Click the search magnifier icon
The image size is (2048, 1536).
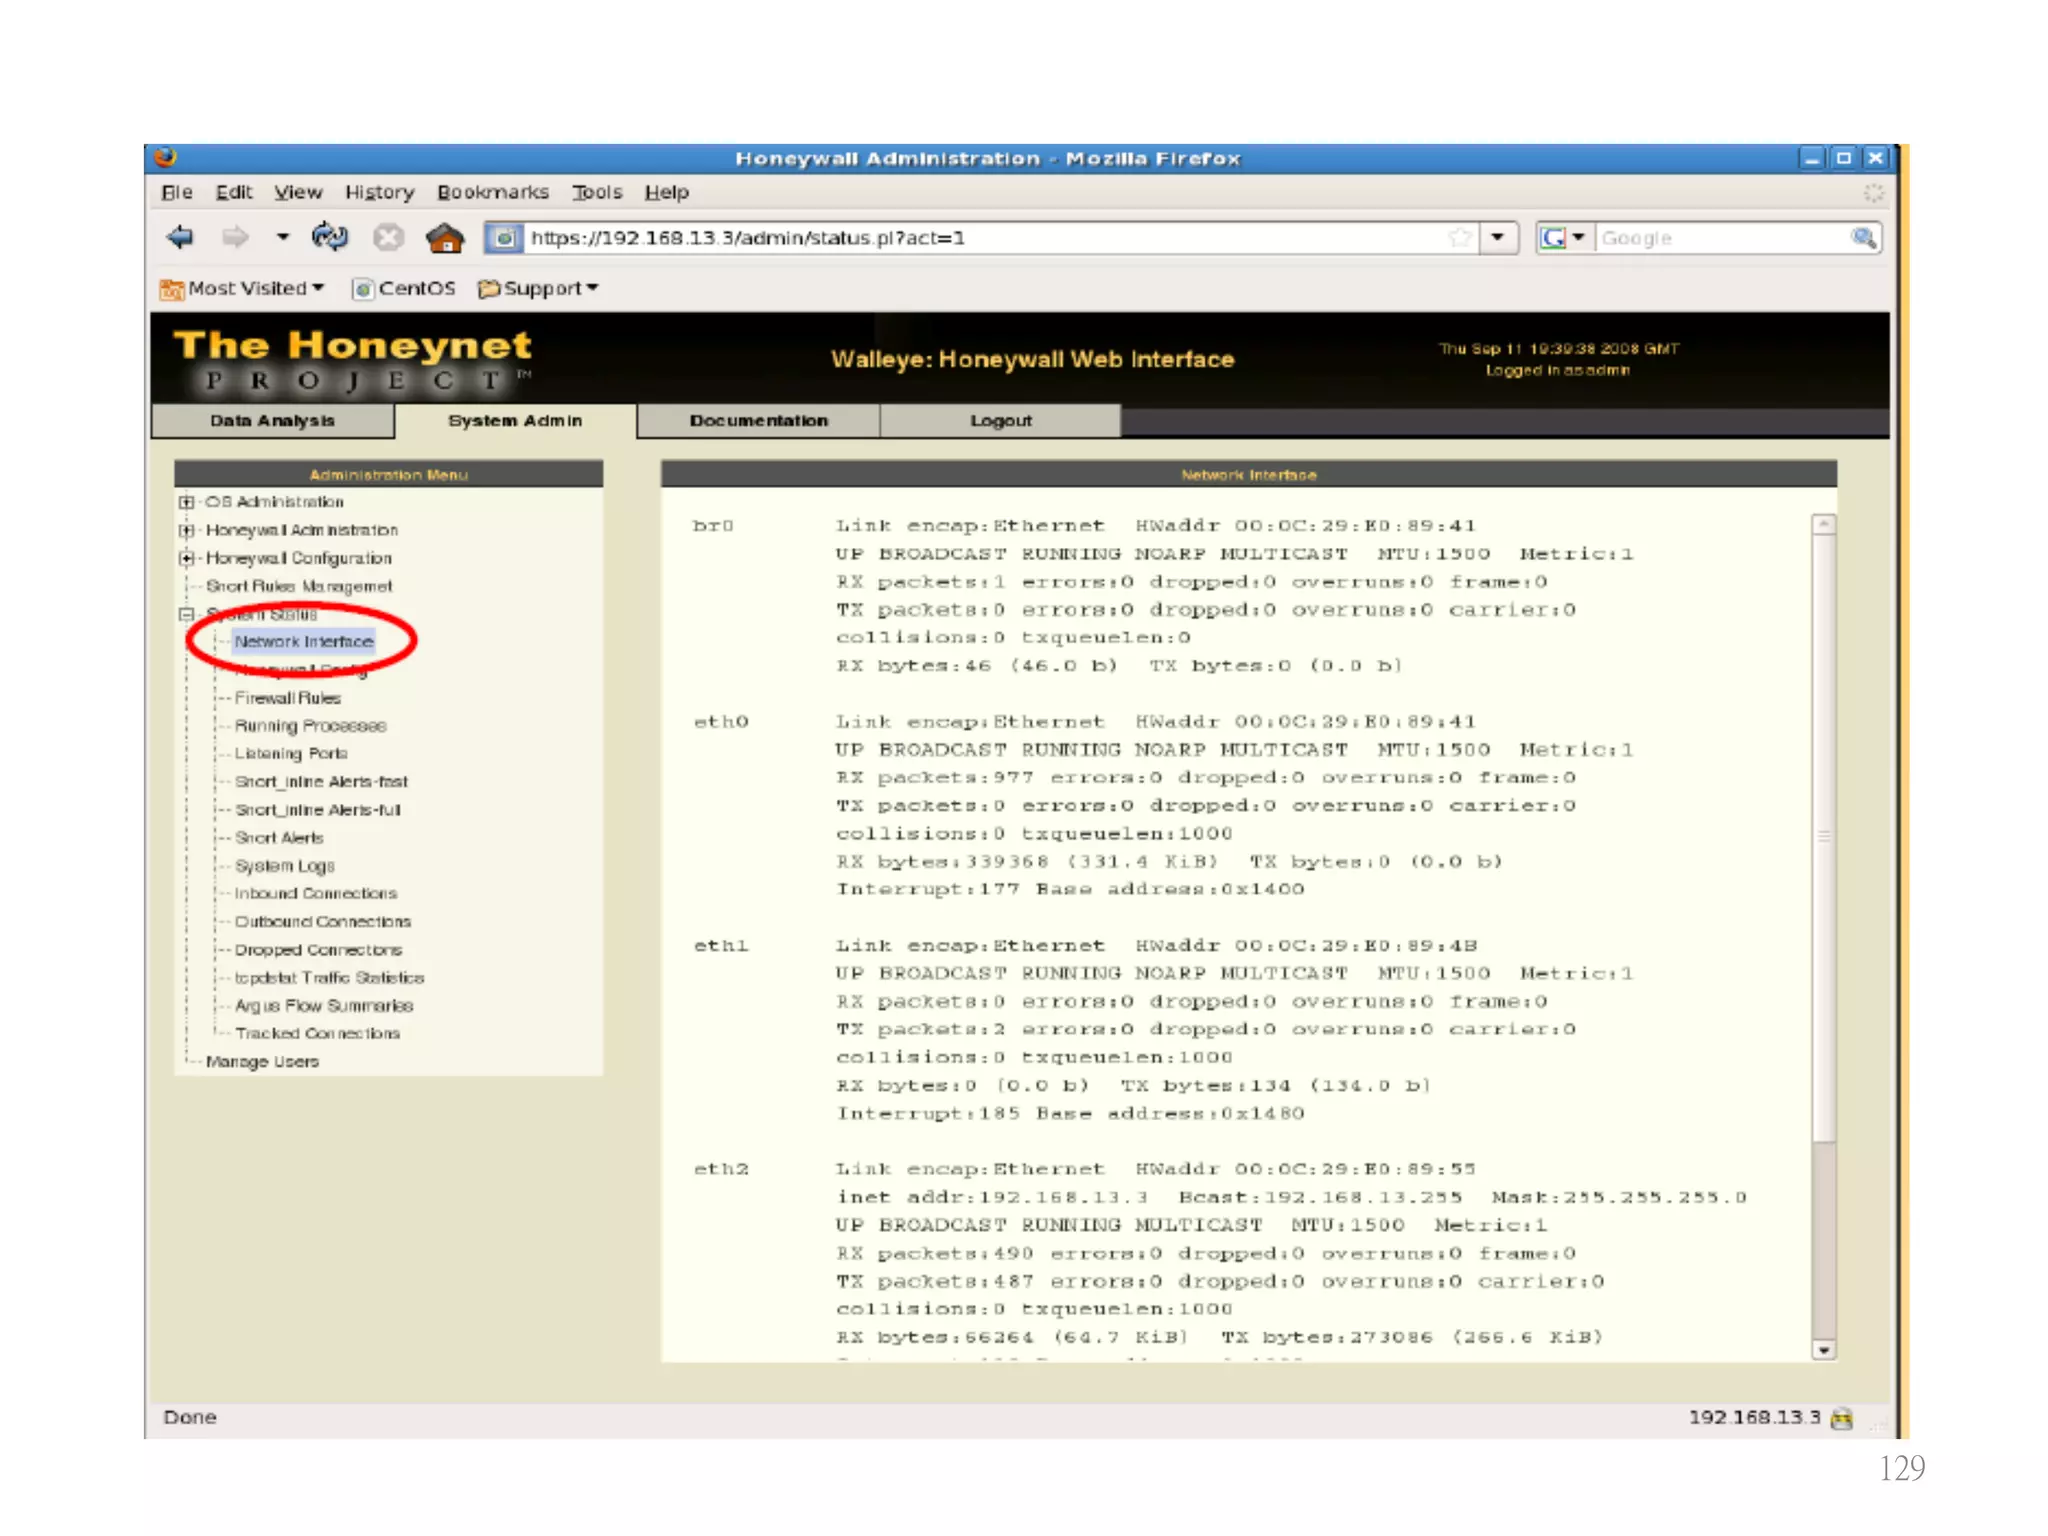1862,238
